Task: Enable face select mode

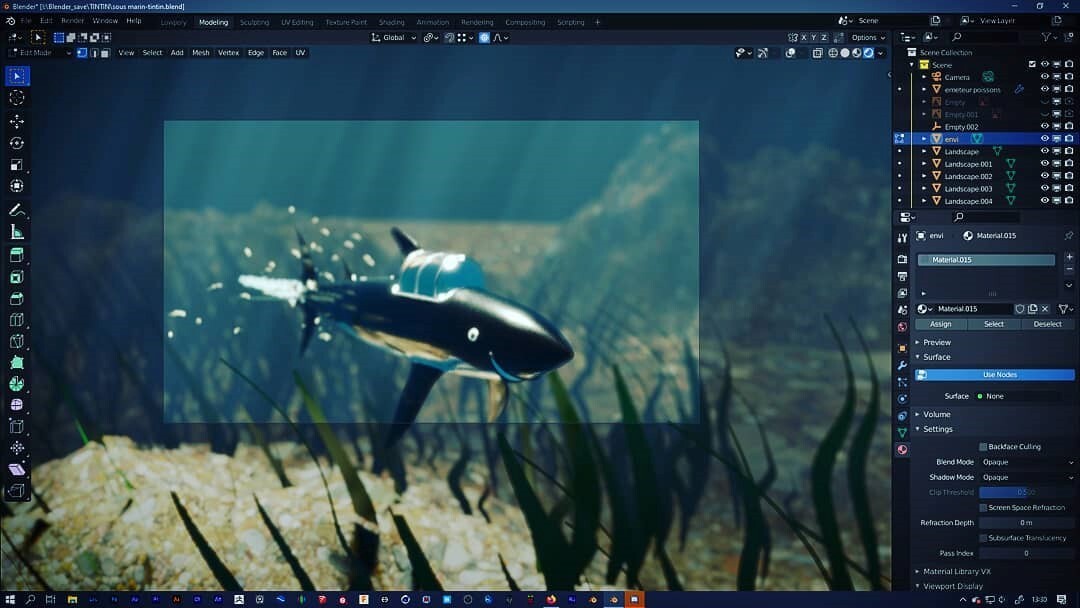Action: (x=105, y=53)
